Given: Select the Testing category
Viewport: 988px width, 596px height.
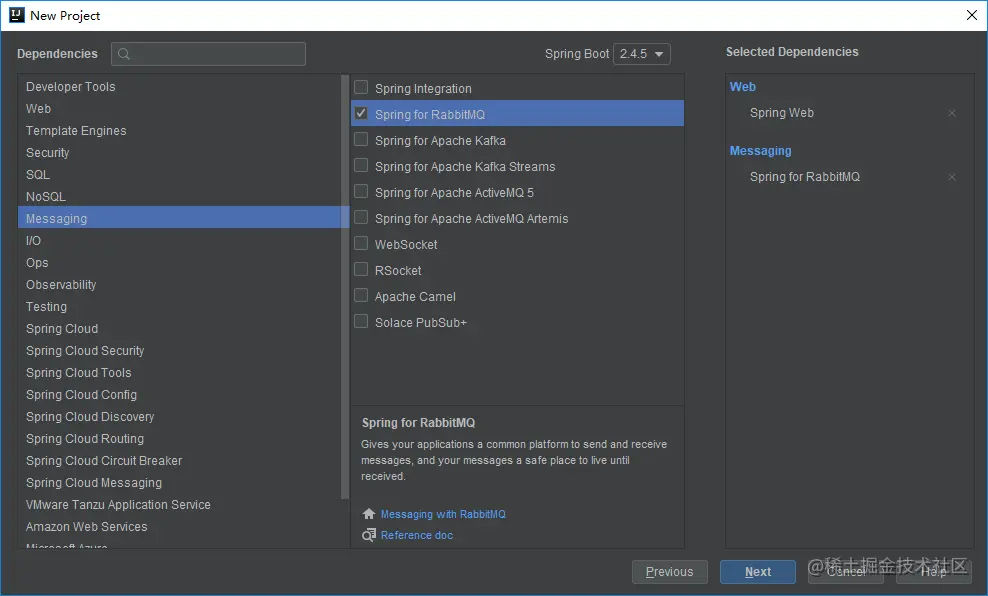Looking at the screenshot, I should click(179, 307).
